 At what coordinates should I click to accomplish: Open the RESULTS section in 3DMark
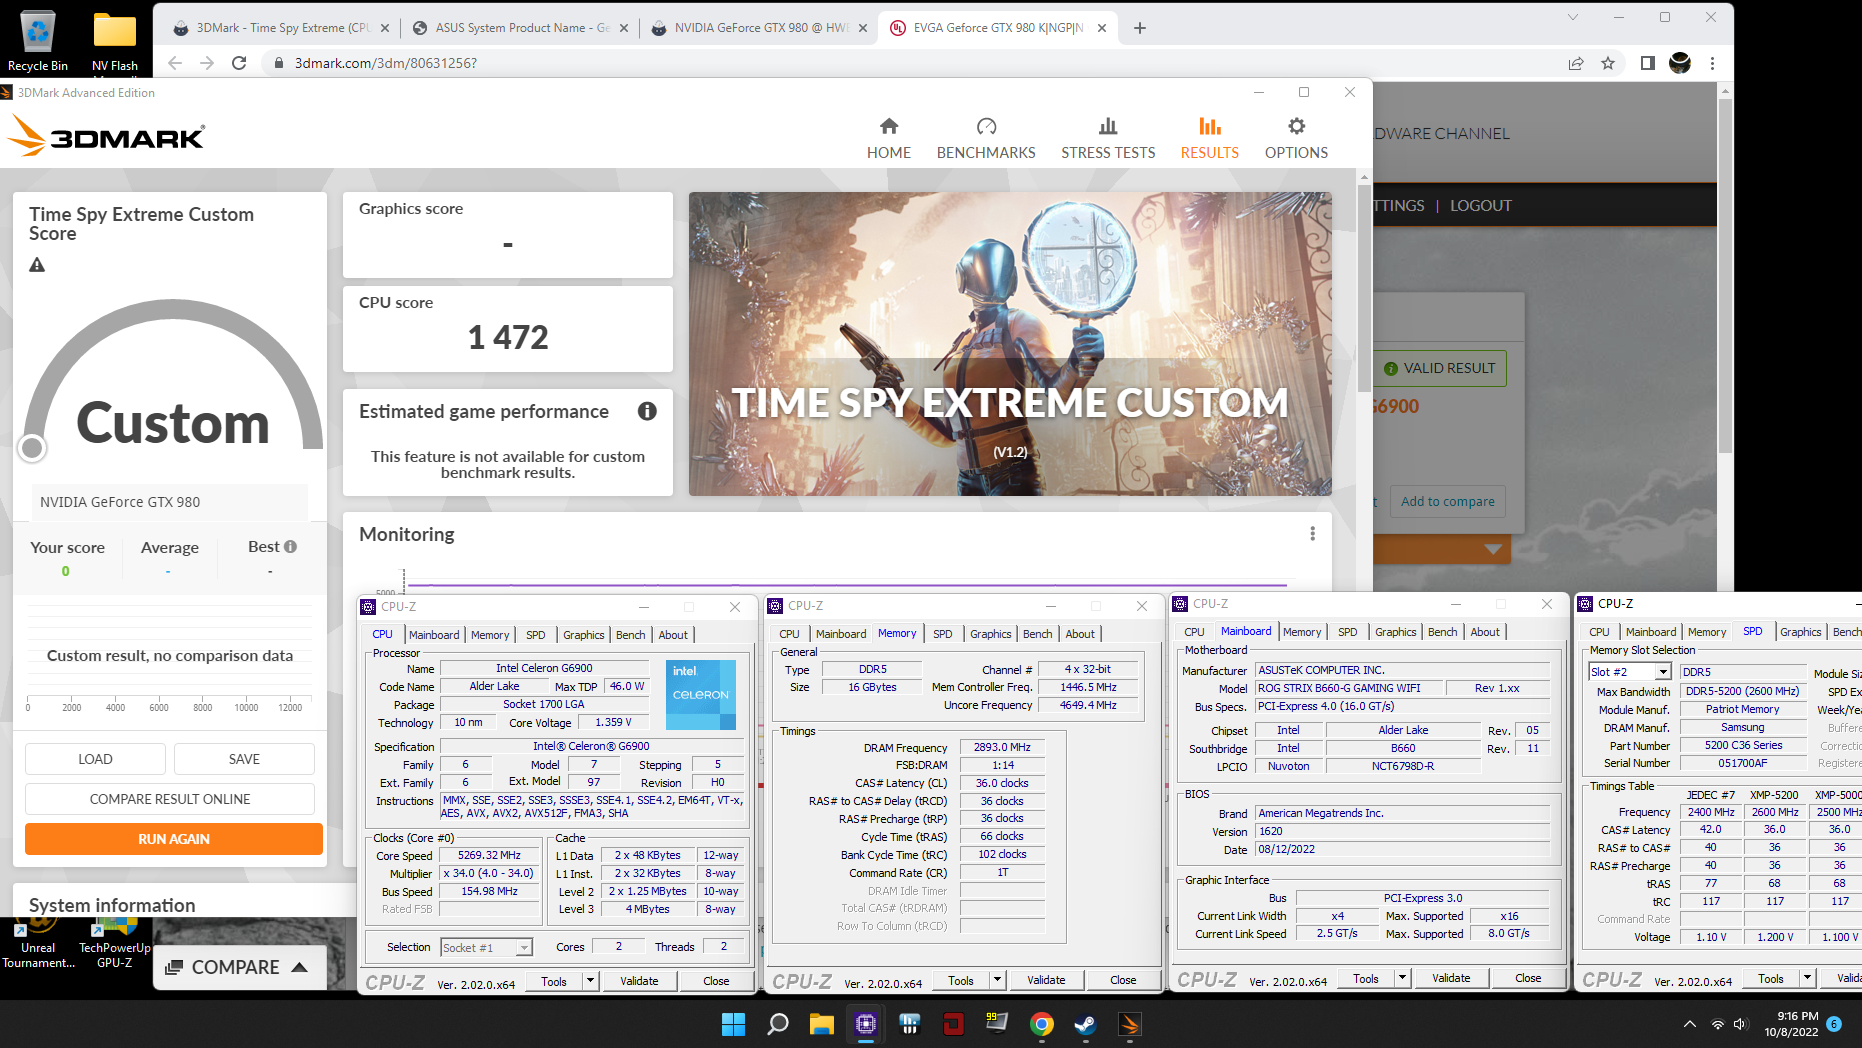pos(1209,138)
